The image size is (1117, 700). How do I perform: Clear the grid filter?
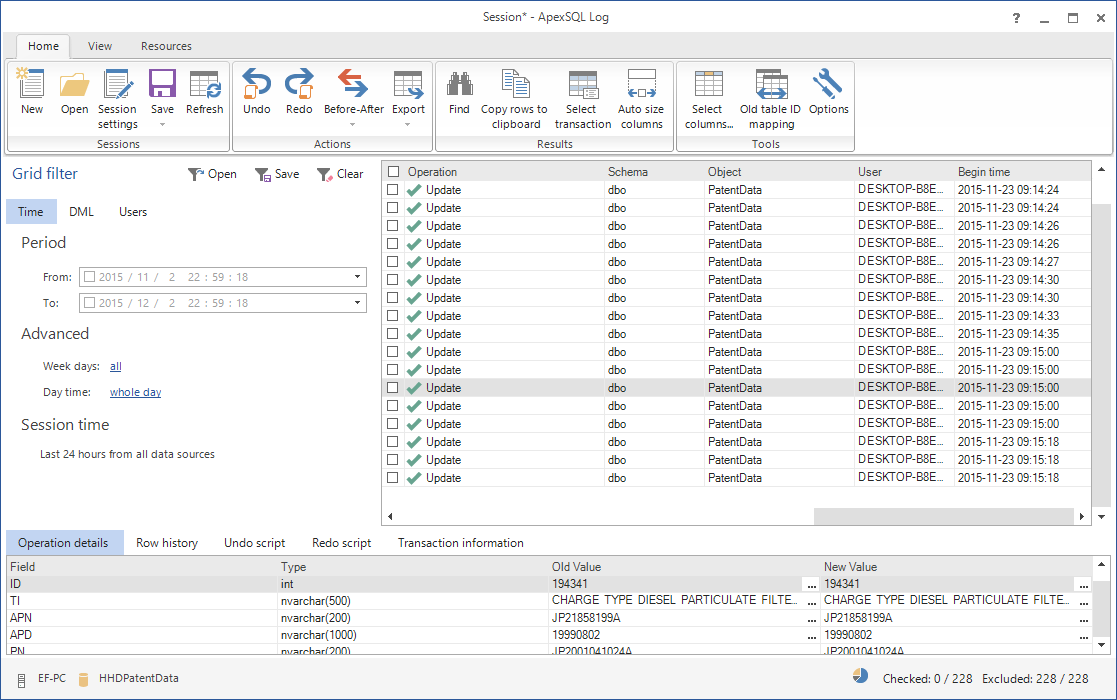point(340,174)
